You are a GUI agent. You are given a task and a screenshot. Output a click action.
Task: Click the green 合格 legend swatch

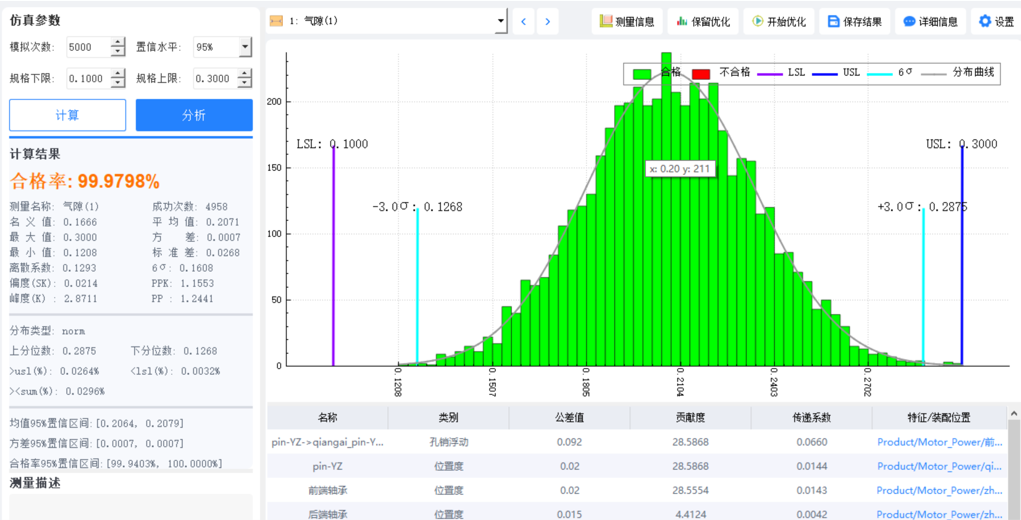point(642,73)
